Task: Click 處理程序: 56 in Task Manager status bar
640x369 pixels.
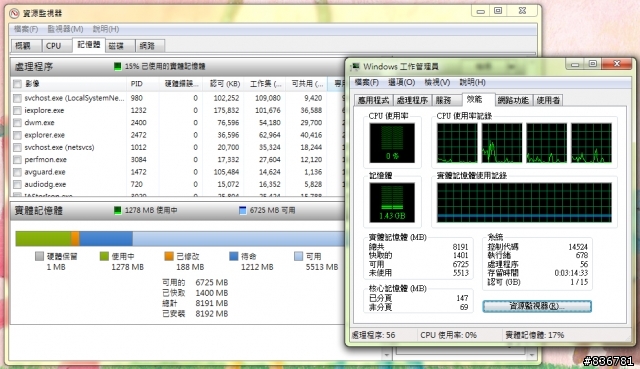Action: (373, 335)
